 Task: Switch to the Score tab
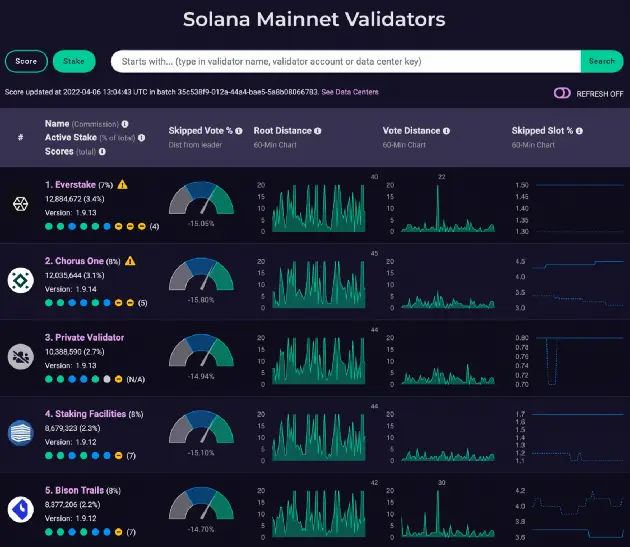coord(26,61)
